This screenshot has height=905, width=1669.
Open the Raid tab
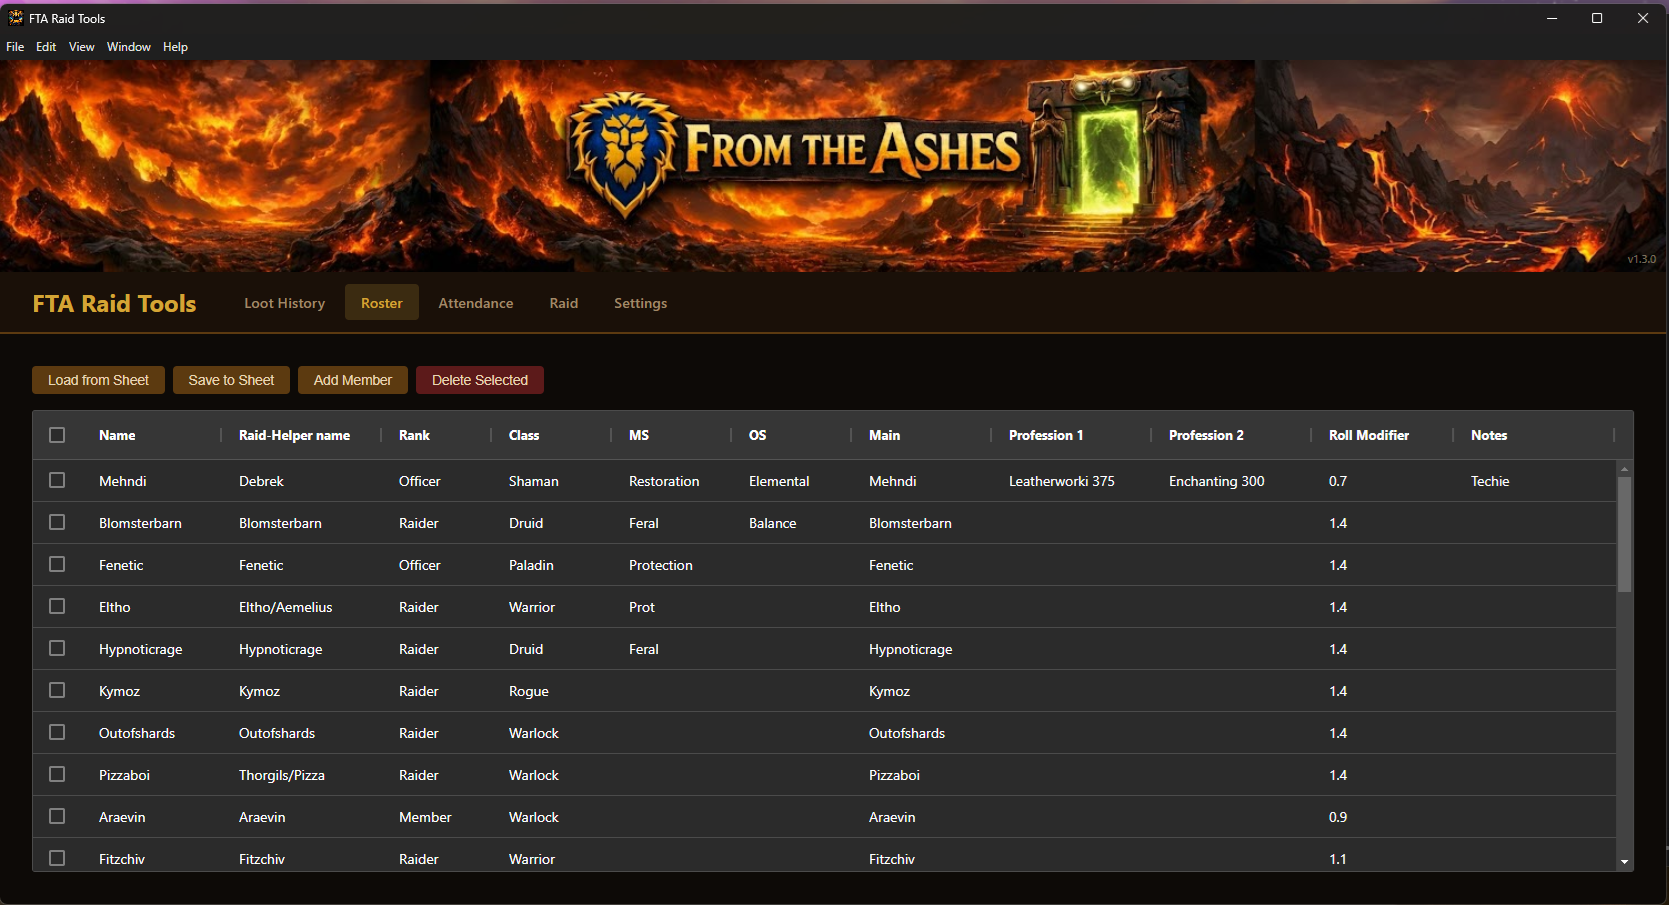(x=564, y=303)
